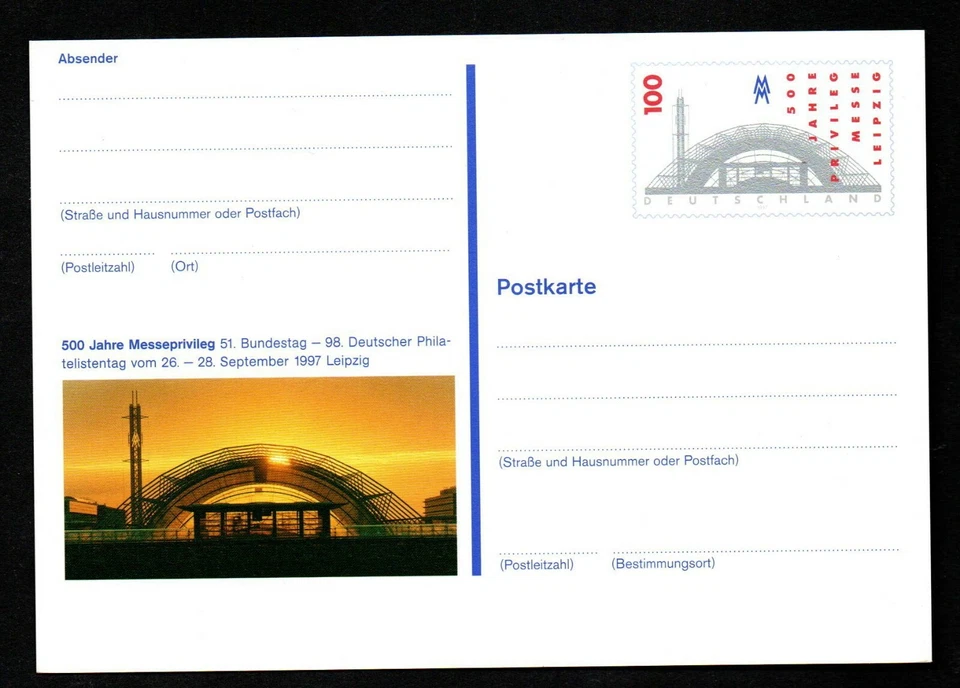
Task: Click the bold "500 Jahre Messeprivileg" caption
Action: coord(138,345)
